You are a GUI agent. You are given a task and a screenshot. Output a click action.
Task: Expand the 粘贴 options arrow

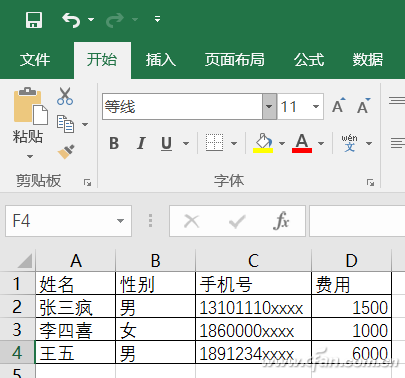tap(30, 156)
